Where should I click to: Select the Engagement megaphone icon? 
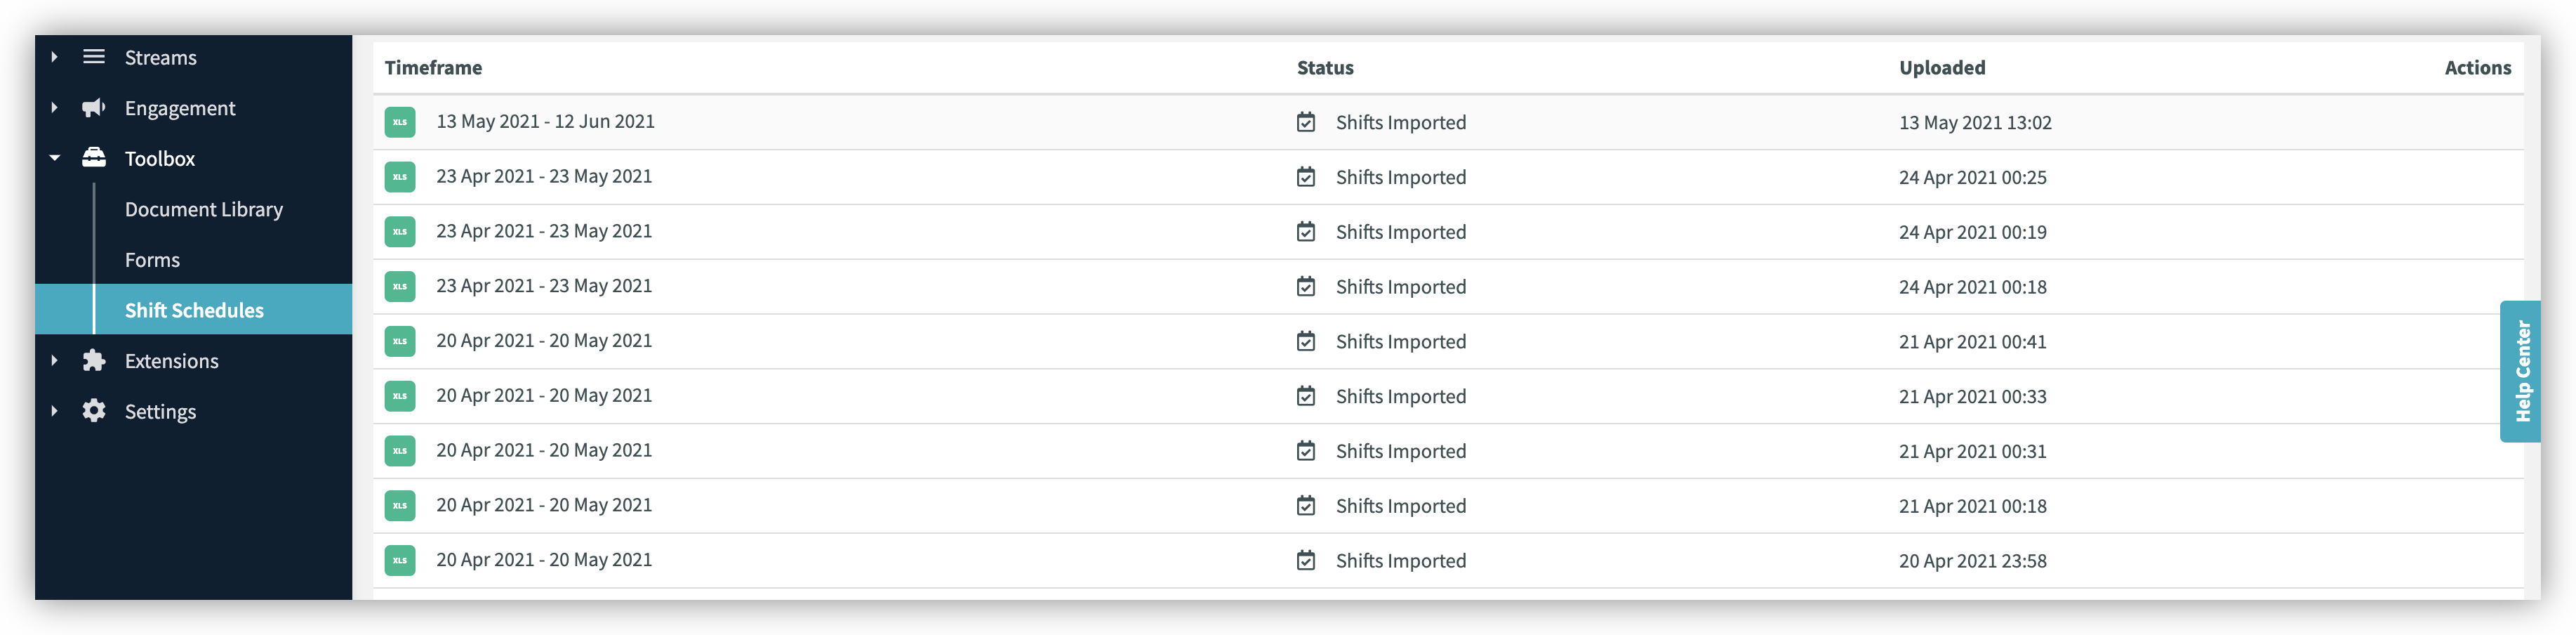93,108
